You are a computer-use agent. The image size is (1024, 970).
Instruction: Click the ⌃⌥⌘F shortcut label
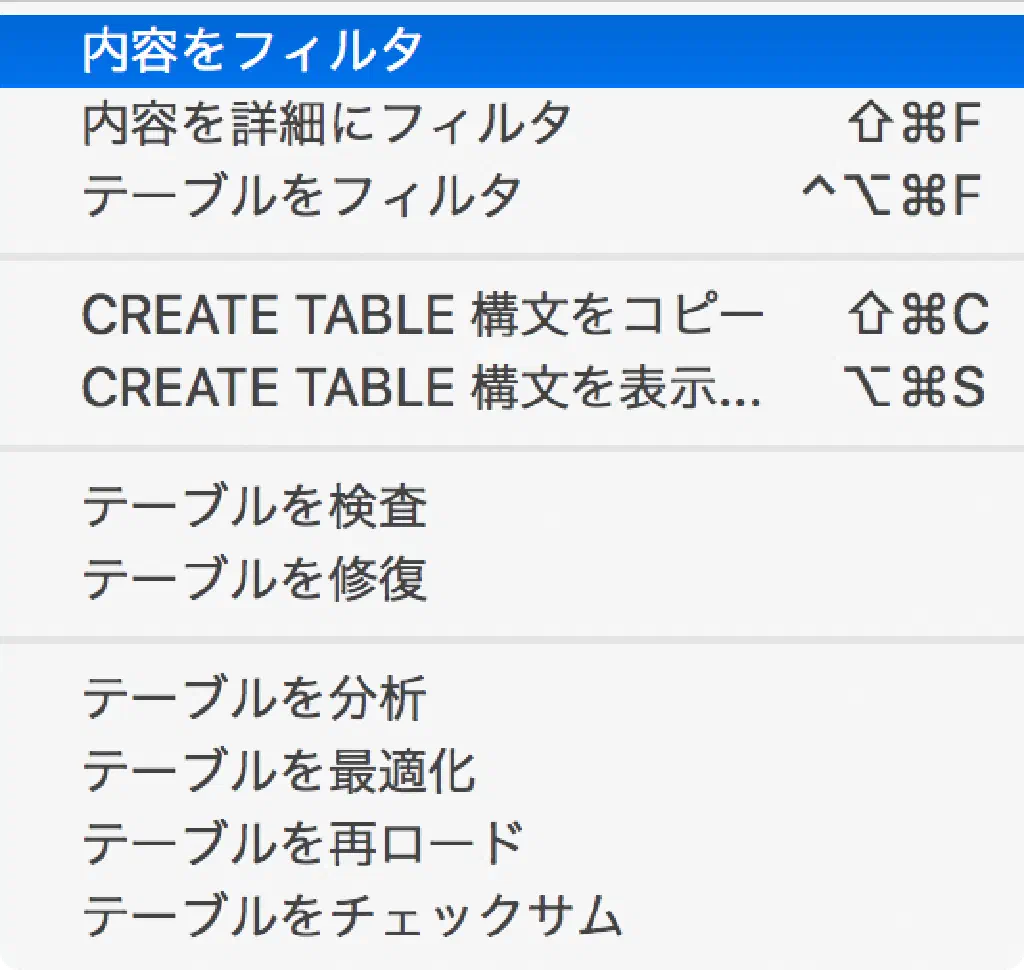click(892, 196)
